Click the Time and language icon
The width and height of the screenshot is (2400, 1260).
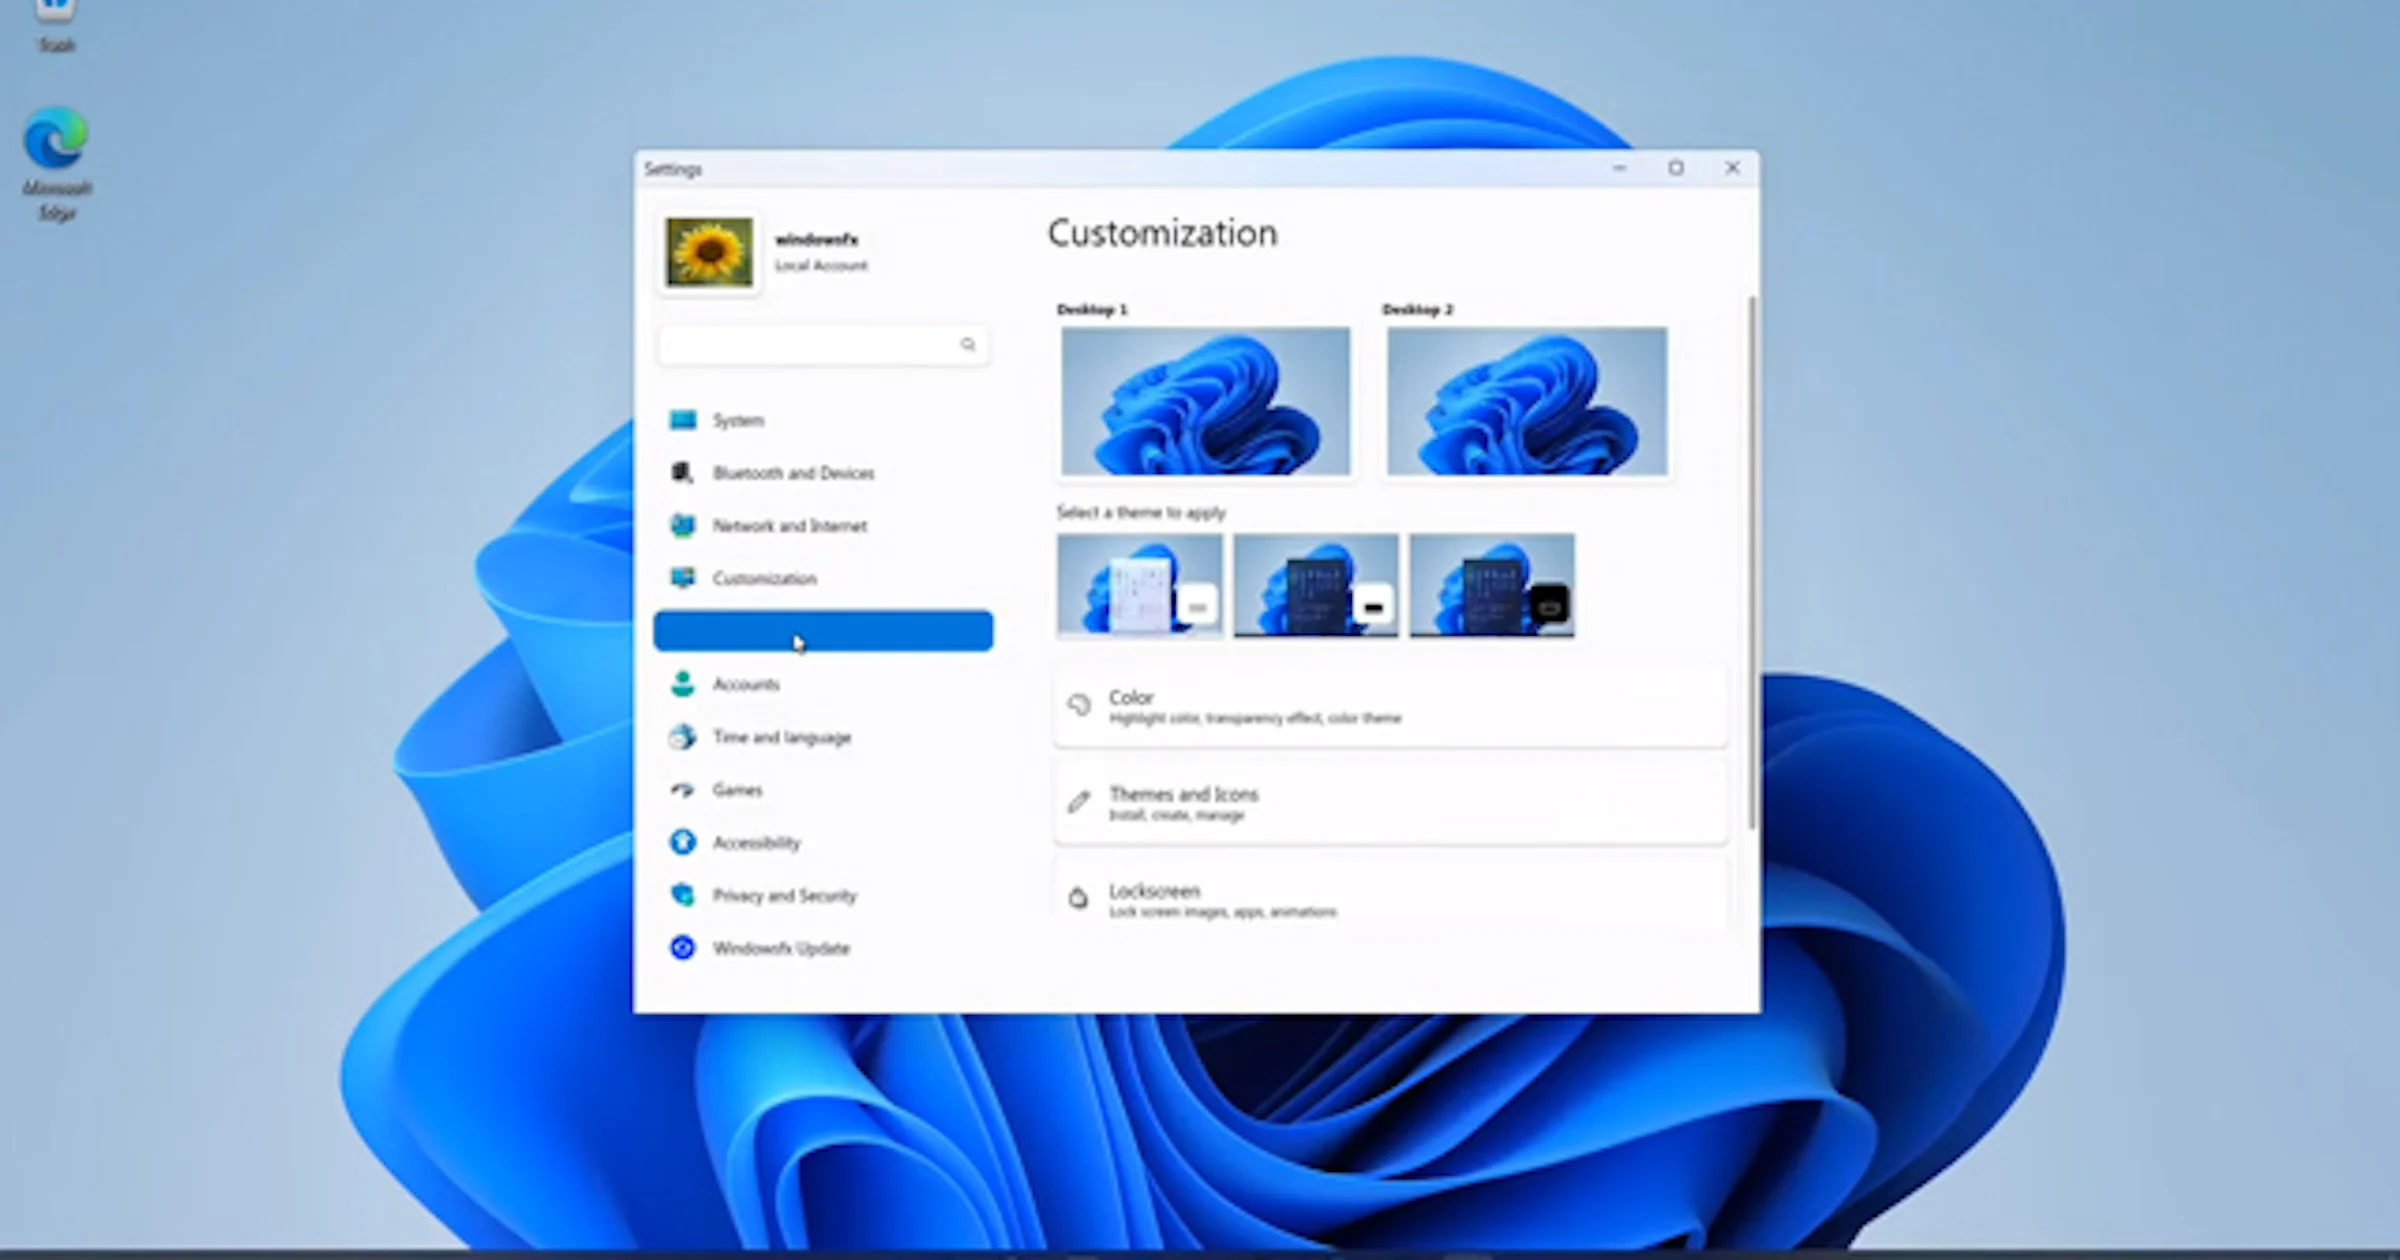[683, 737]
